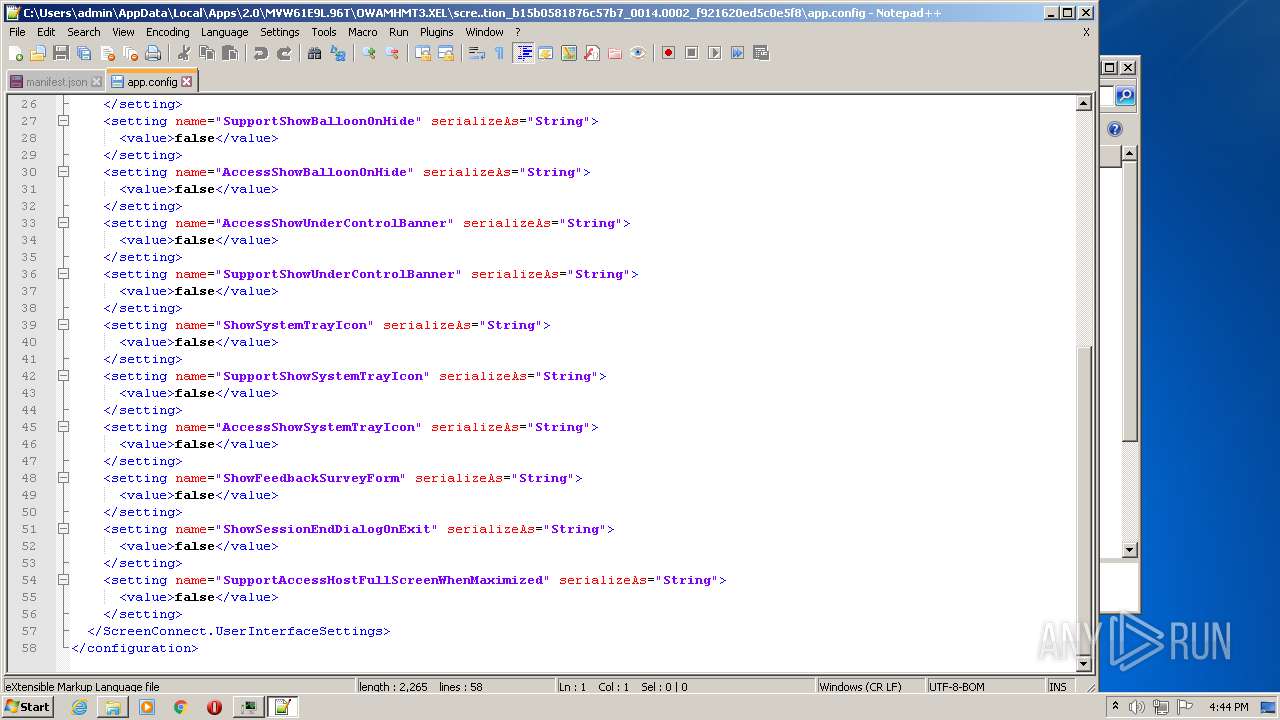This screenshot has width=1280, height=720.
Task: Open Find with the binoculars icon
Action: (x=315, y=53)
